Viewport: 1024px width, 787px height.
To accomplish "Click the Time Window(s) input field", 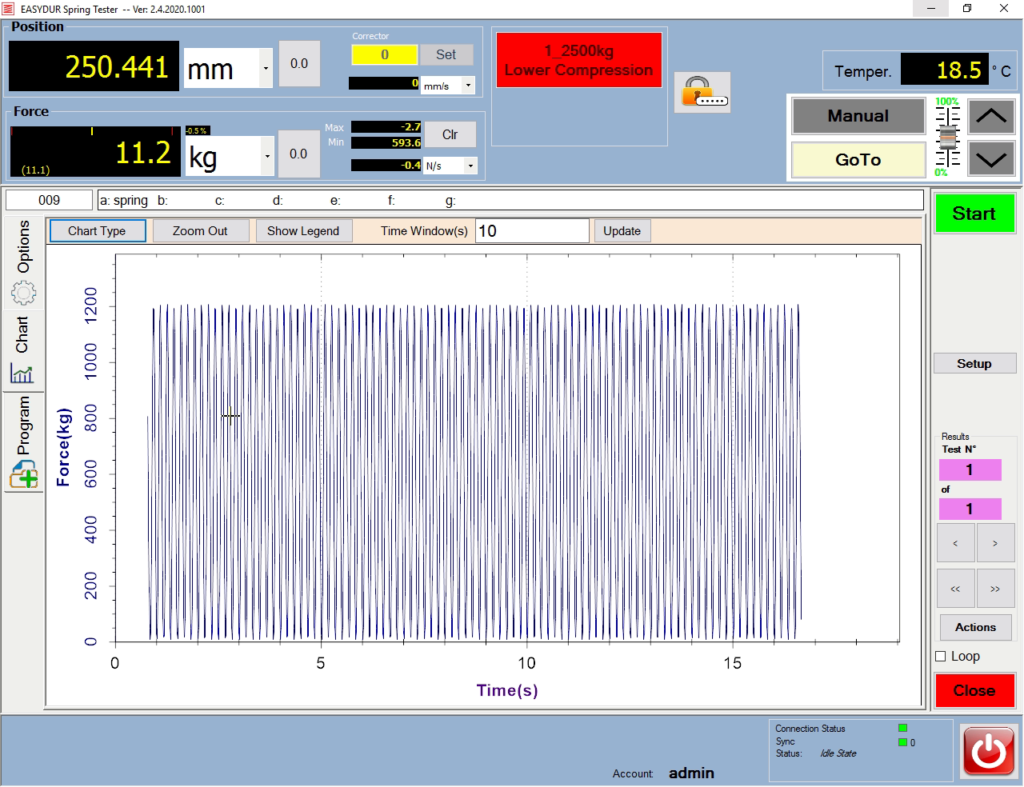I will coord(531,231).
